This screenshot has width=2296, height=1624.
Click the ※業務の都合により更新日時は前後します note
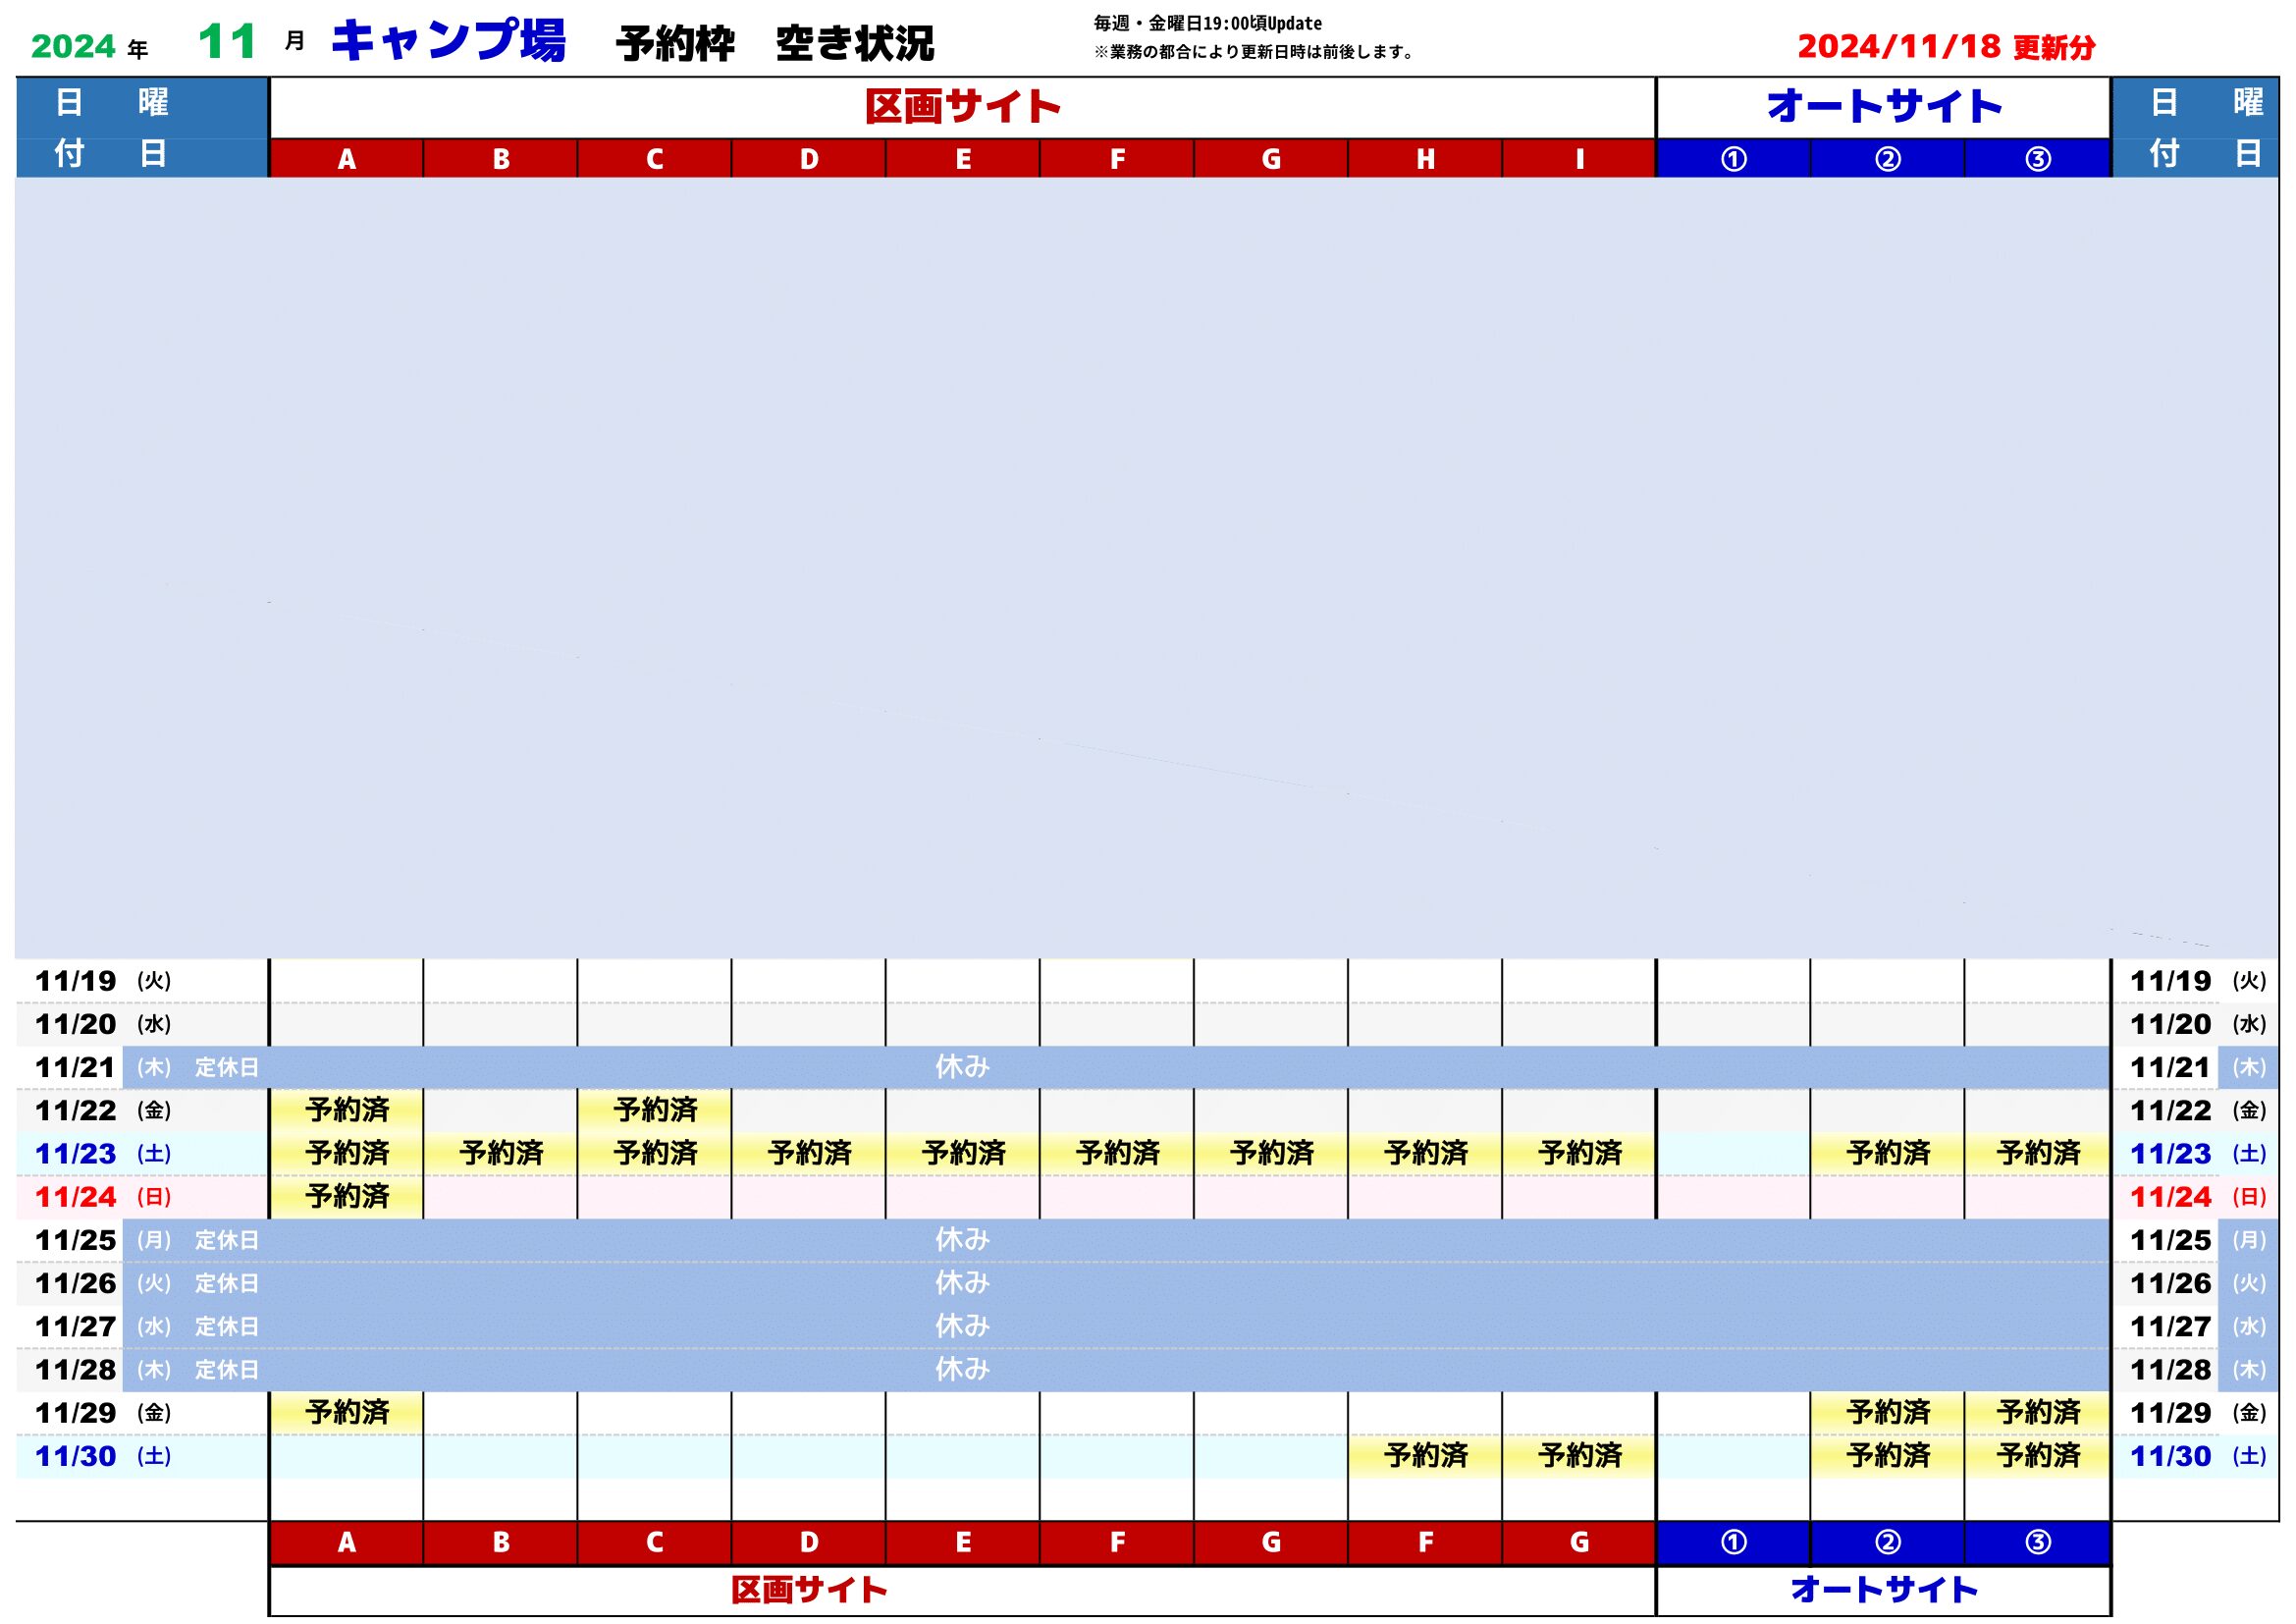pyautogui.click(x=1254, y=52)
